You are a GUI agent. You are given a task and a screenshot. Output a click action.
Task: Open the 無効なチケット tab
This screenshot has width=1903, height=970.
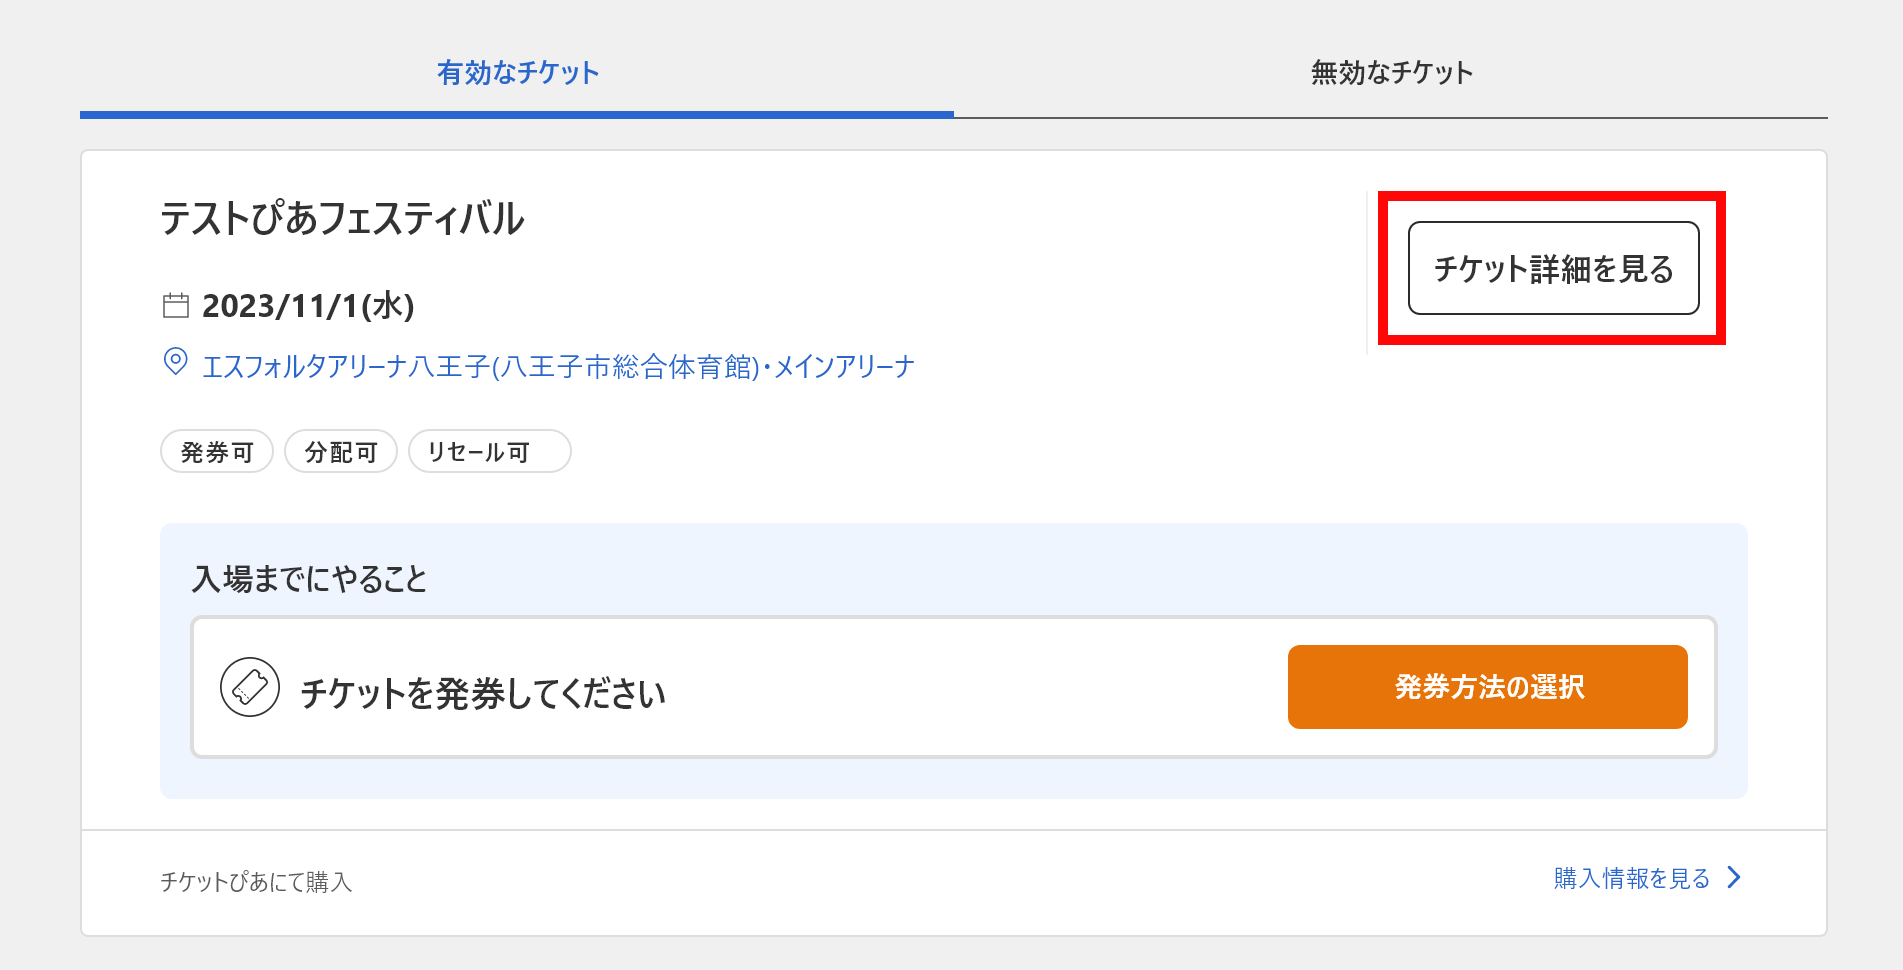point(1391,73)
